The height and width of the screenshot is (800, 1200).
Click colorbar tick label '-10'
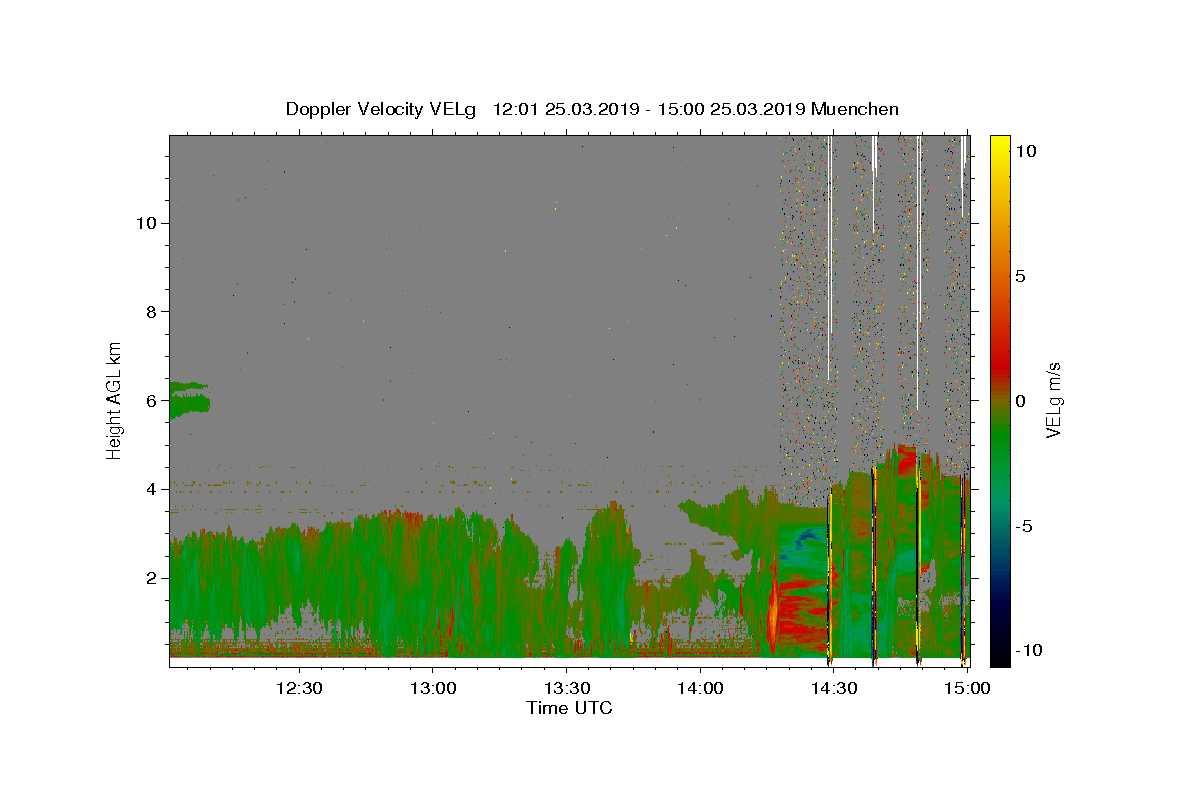pyautogui.click(x=1031, y=651)
